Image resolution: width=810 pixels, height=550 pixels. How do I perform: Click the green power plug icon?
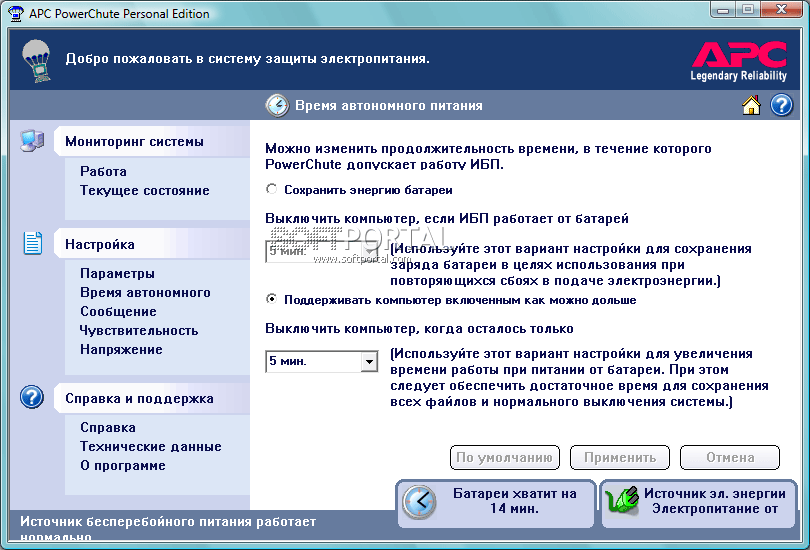click(x=622, y=500)
